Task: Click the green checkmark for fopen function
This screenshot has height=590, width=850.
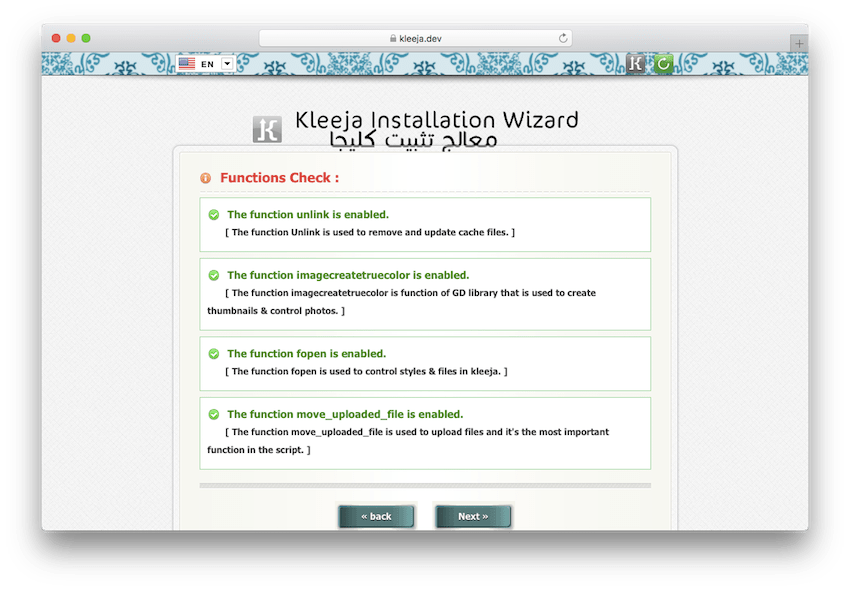Action: (214, 354)
